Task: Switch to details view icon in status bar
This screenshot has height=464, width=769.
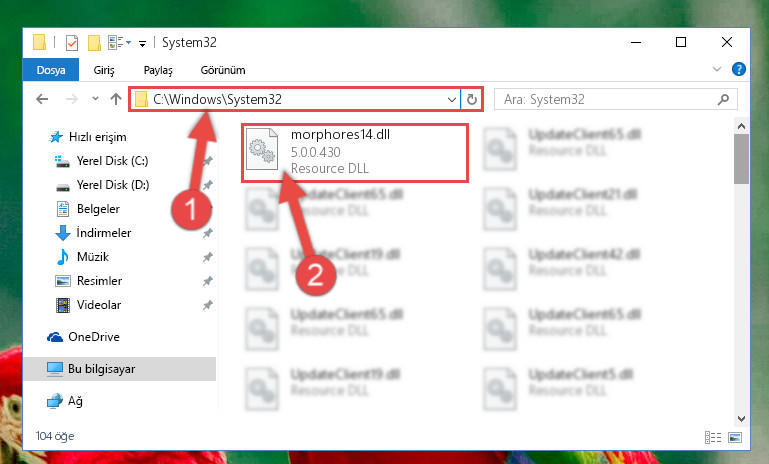Action: [713, 437]
